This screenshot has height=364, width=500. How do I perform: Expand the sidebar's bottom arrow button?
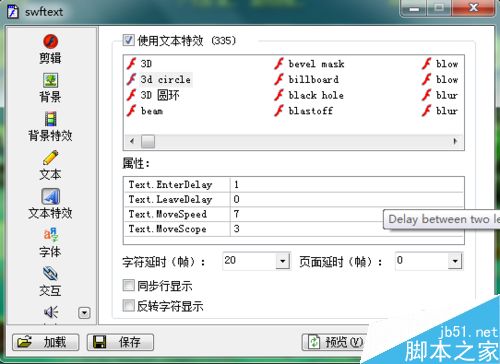[x=84, y=313]
